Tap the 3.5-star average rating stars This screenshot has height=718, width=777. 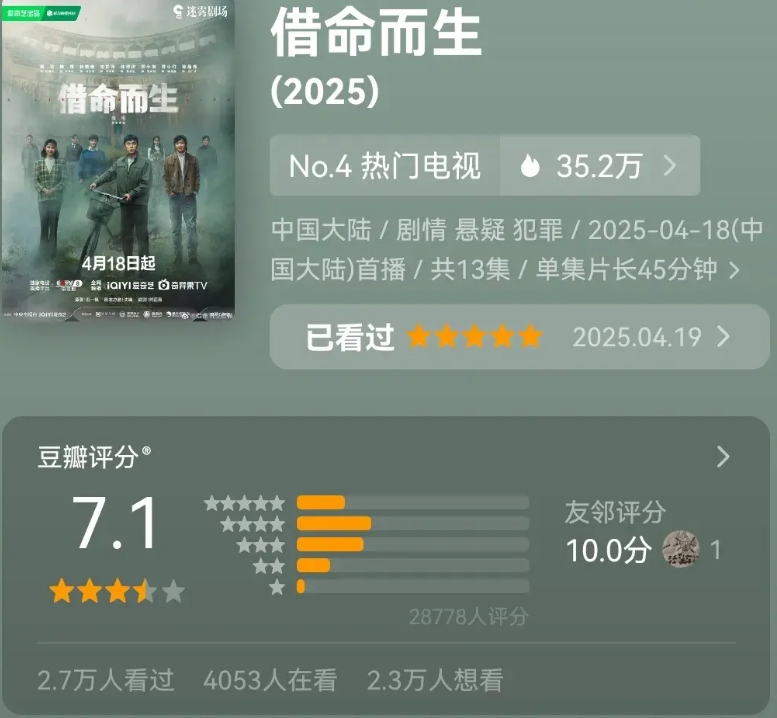(117, 591)
